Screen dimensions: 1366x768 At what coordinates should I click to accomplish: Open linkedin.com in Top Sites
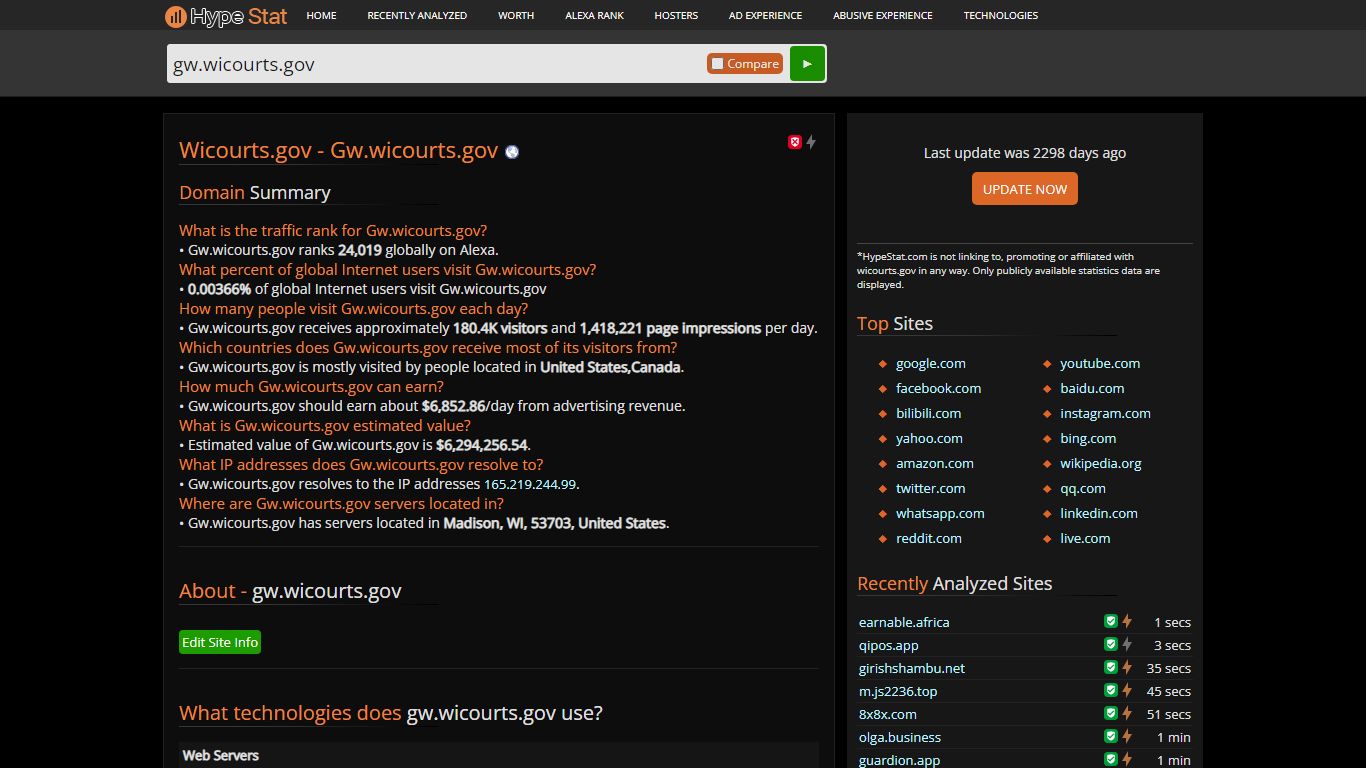coord(1099,513)
